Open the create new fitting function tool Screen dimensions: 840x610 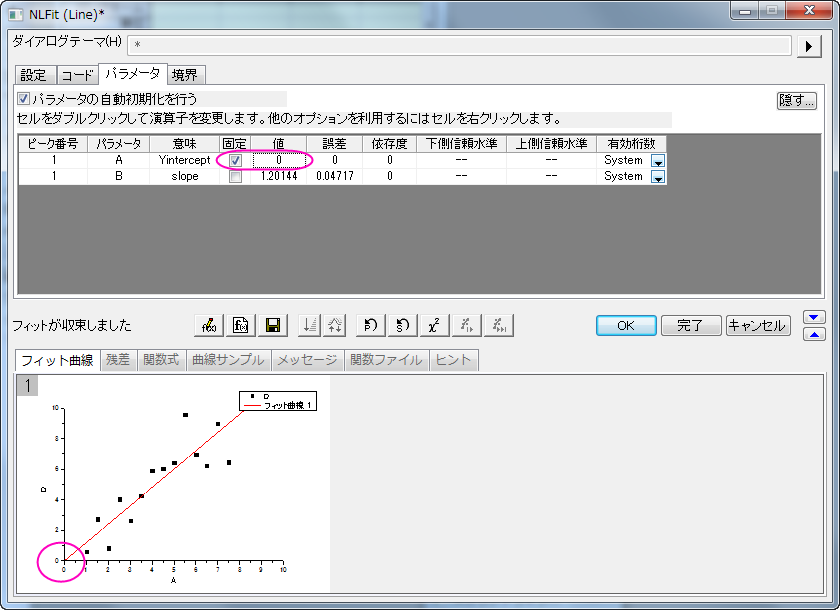tap(241, 325)
